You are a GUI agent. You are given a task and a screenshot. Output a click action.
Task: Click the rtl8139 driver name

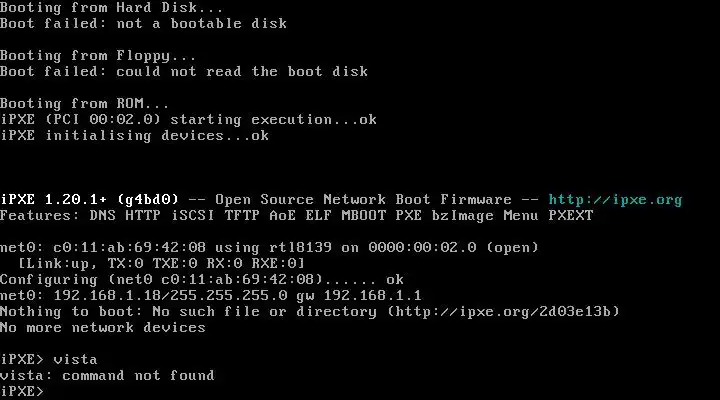tap(300, 248)
